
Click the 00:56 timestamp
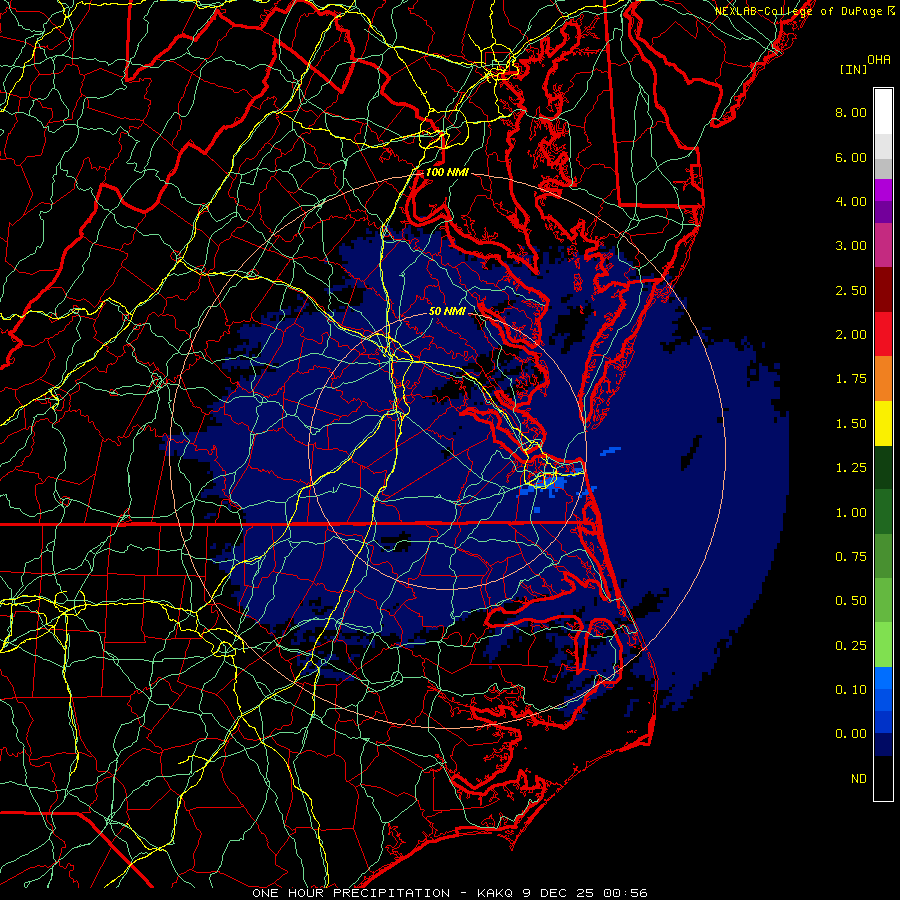(x=626, y=893)
